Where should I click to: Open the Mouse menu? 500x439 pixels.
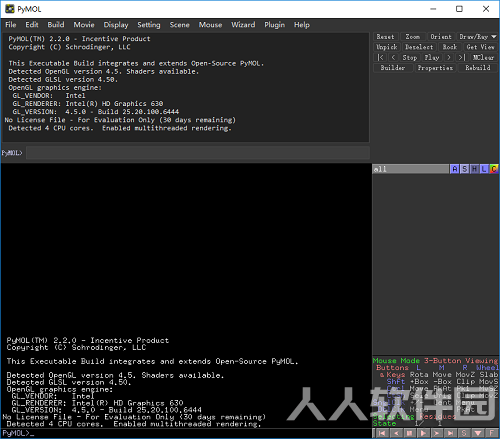pyautogui.click(x=210, y=25)
